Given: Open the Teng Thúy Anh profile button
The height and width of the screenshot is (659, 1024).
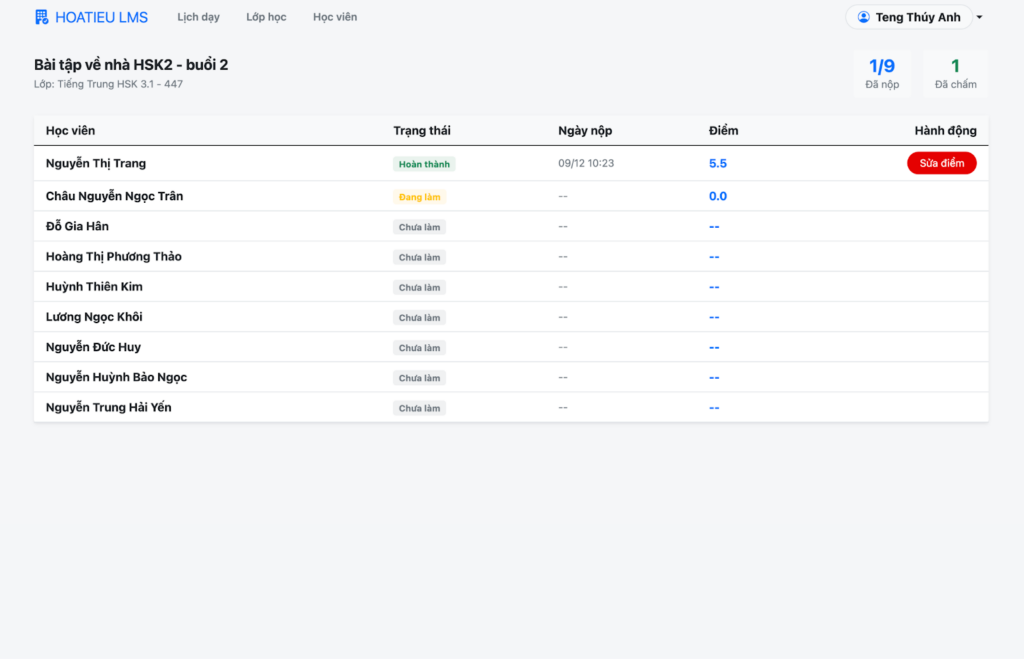Looking at the screenshot, I should click(909, 17).
